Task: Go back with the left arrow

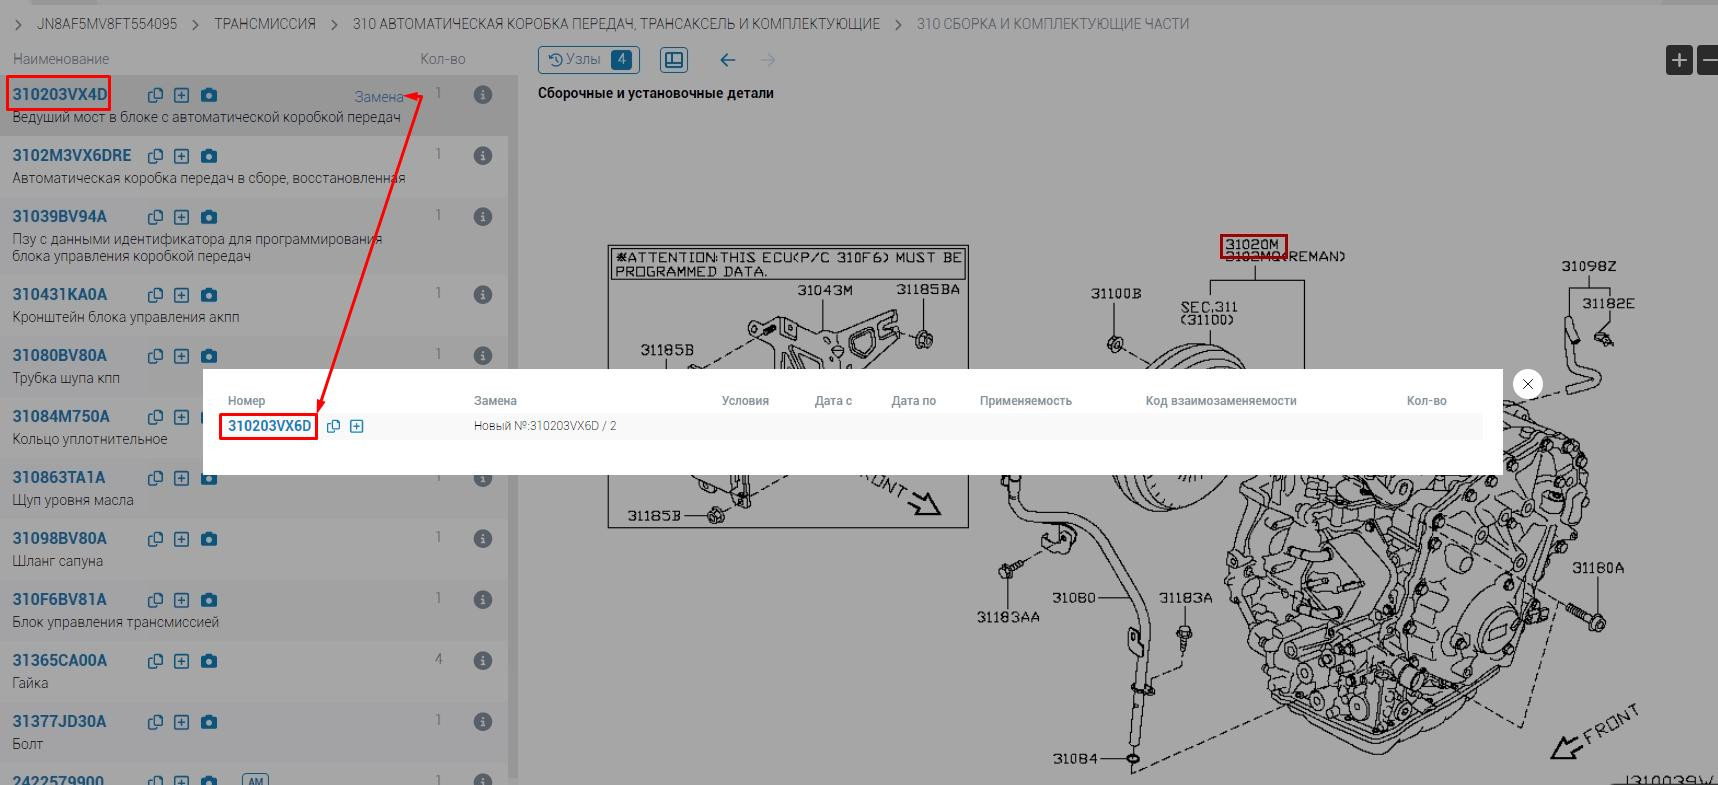Action: click(x=728, y=60)
